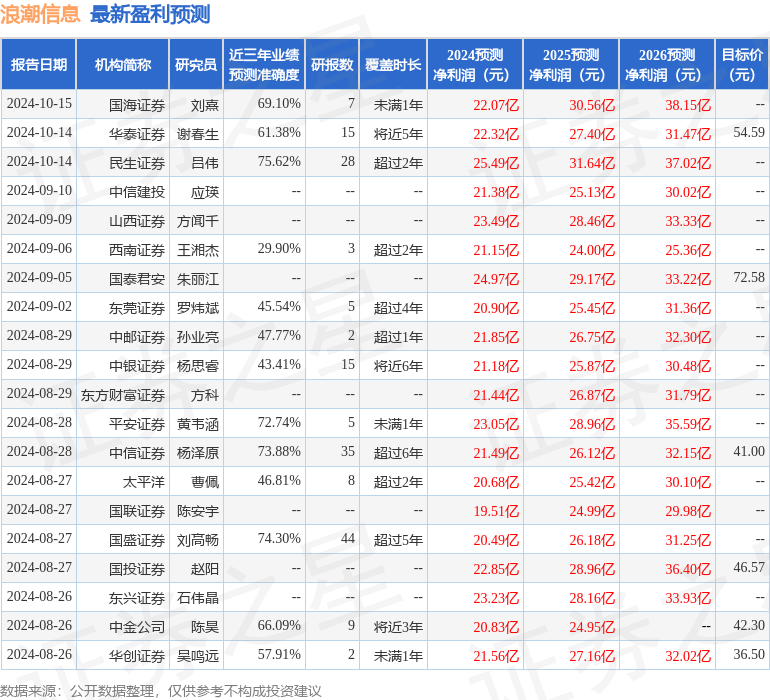Click analyst name 方闻千
Screen dimensions: 770x700
point(198,221)
